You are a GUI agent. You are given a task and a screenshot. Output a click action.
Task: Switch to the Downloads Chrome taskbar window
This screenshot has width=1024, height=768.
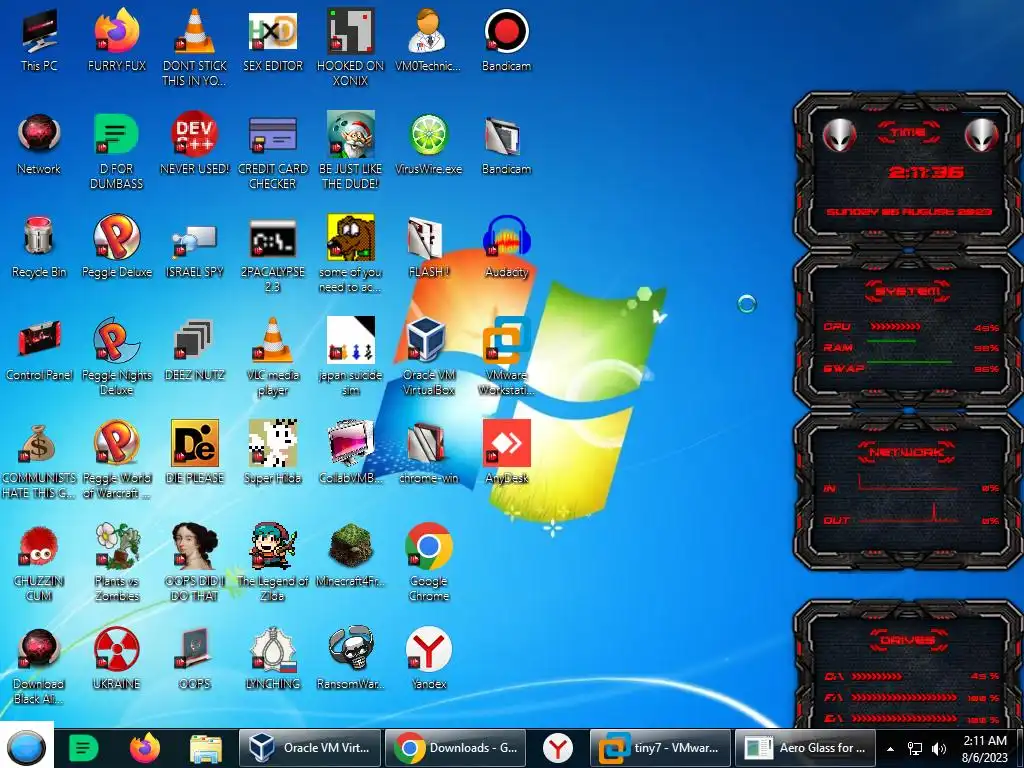(x=456, y=748)
